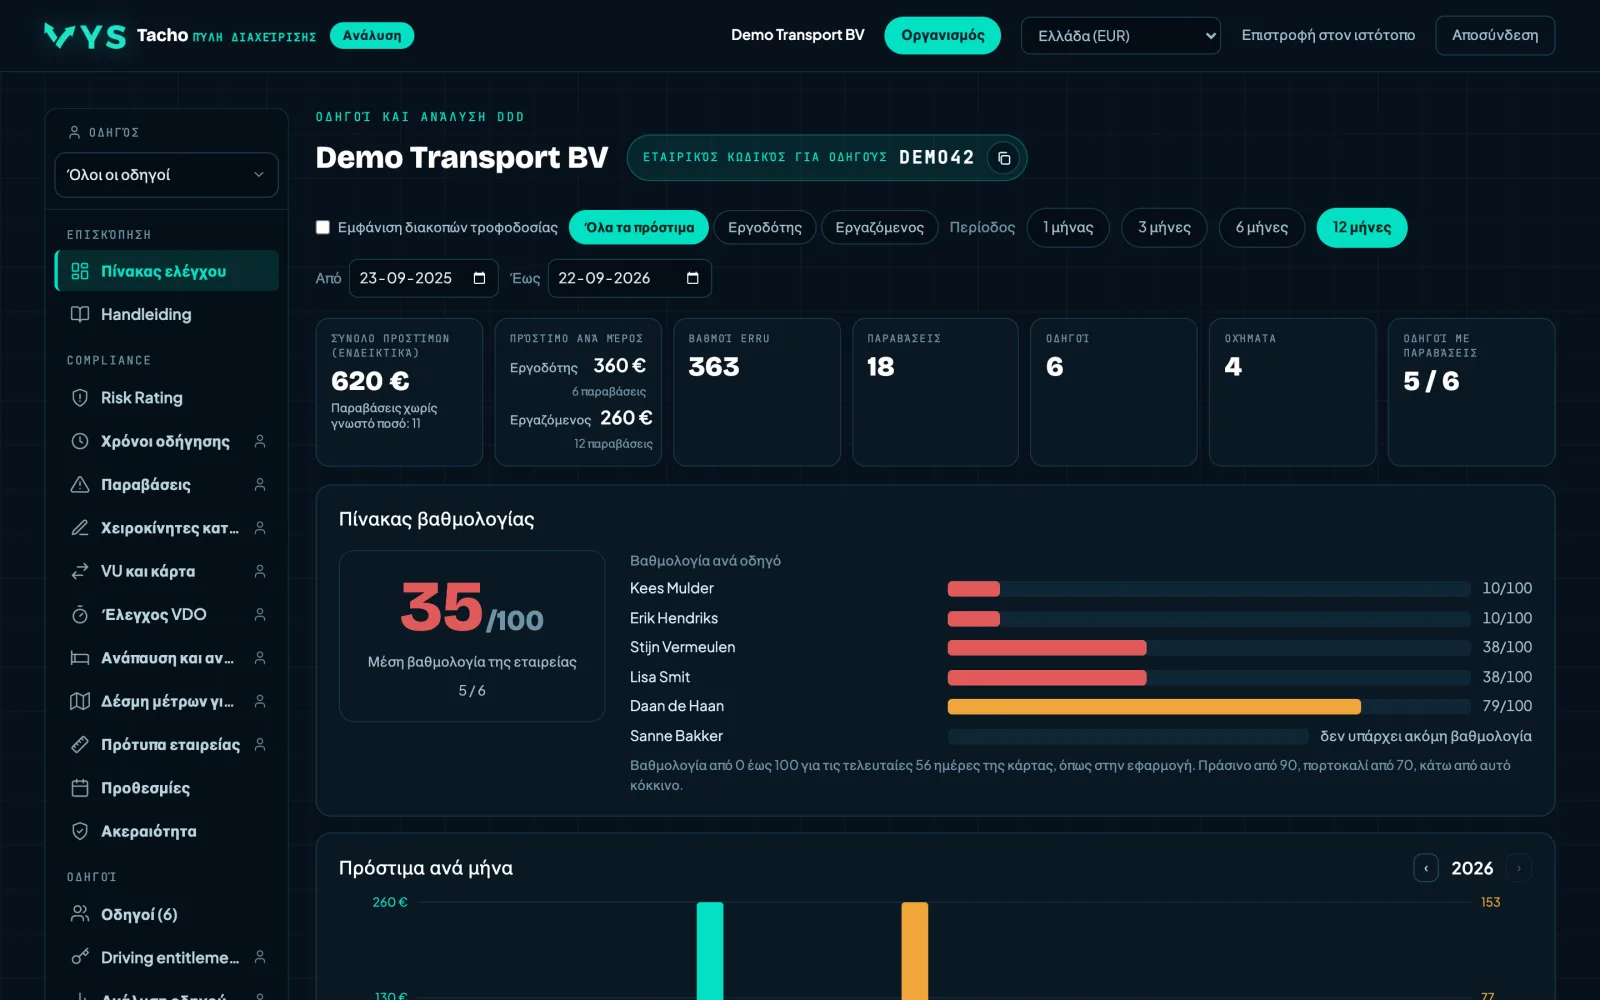Click the Δέσμη μέτρων map icon
This screenshot has height=1000, width=1600.
80,701
